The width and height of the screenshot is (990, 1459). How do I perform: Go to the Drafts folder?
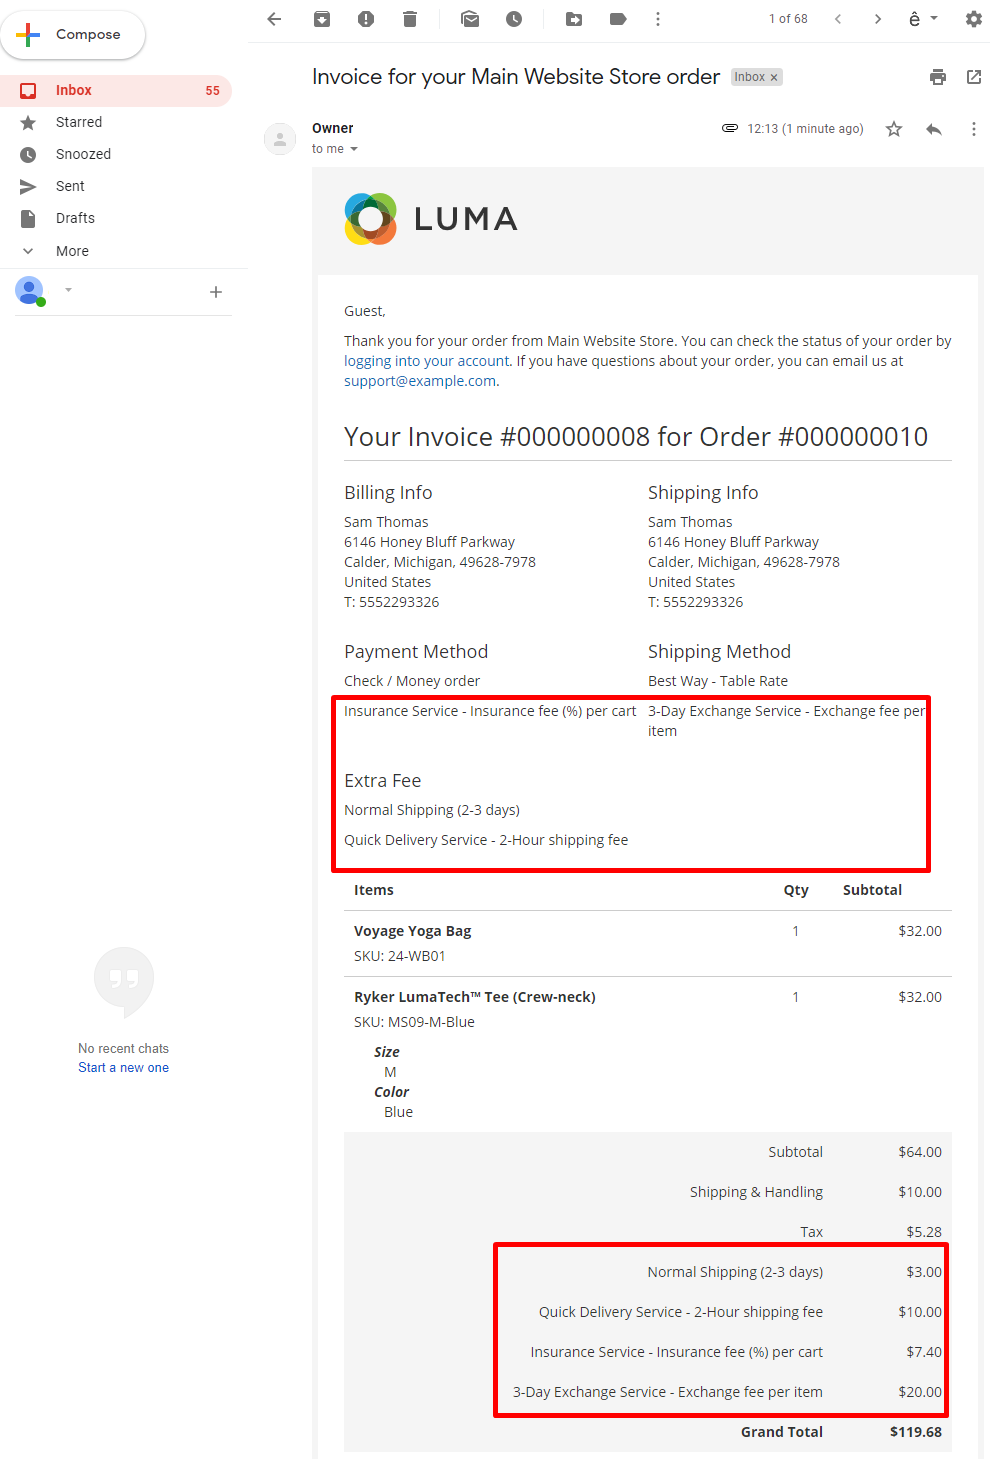pyautogui.click(x=75, y=218)
